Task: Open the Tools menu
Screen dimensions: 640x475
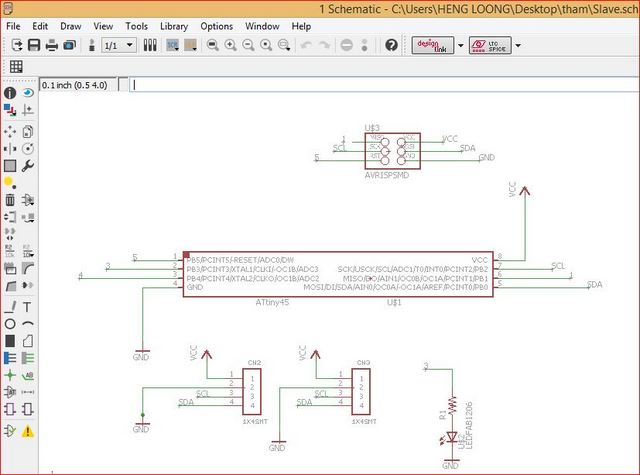Action: (x=136, y=26)
